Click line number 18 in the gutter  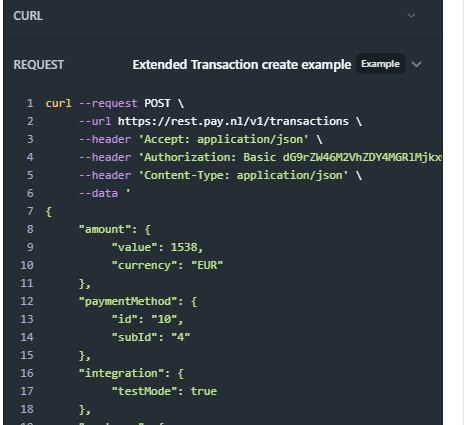click(x=27, y=409)
